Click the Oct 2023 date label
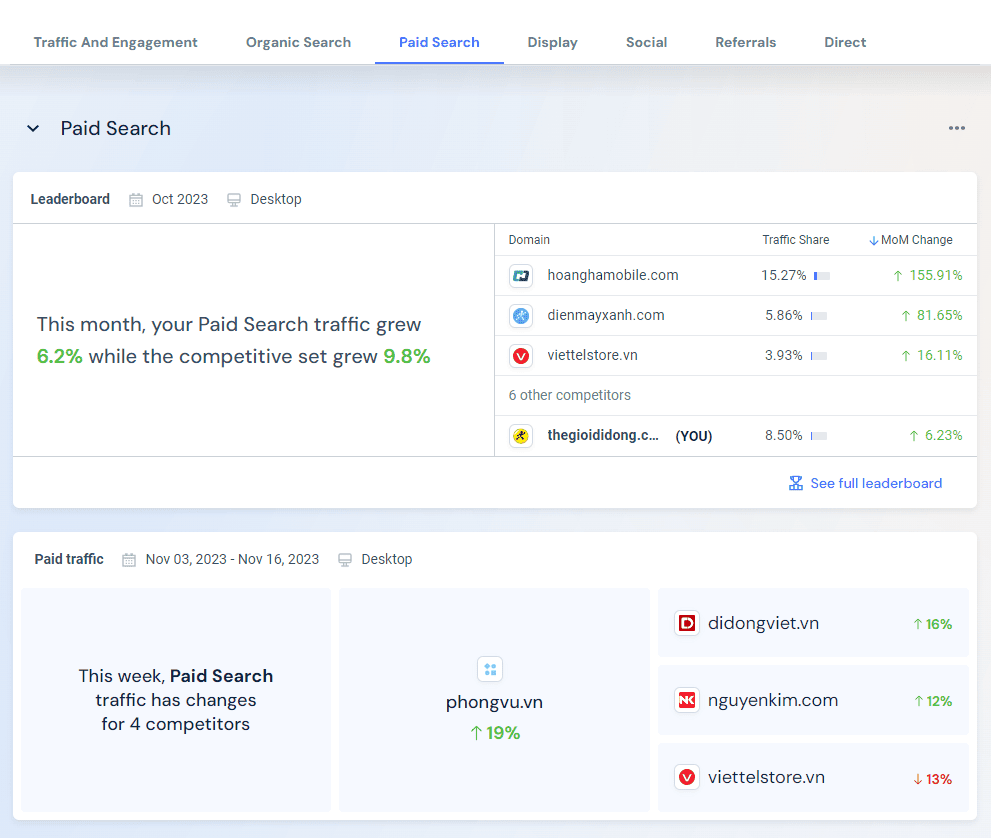This screenshot has height=838, width=991. click(180, 199)
